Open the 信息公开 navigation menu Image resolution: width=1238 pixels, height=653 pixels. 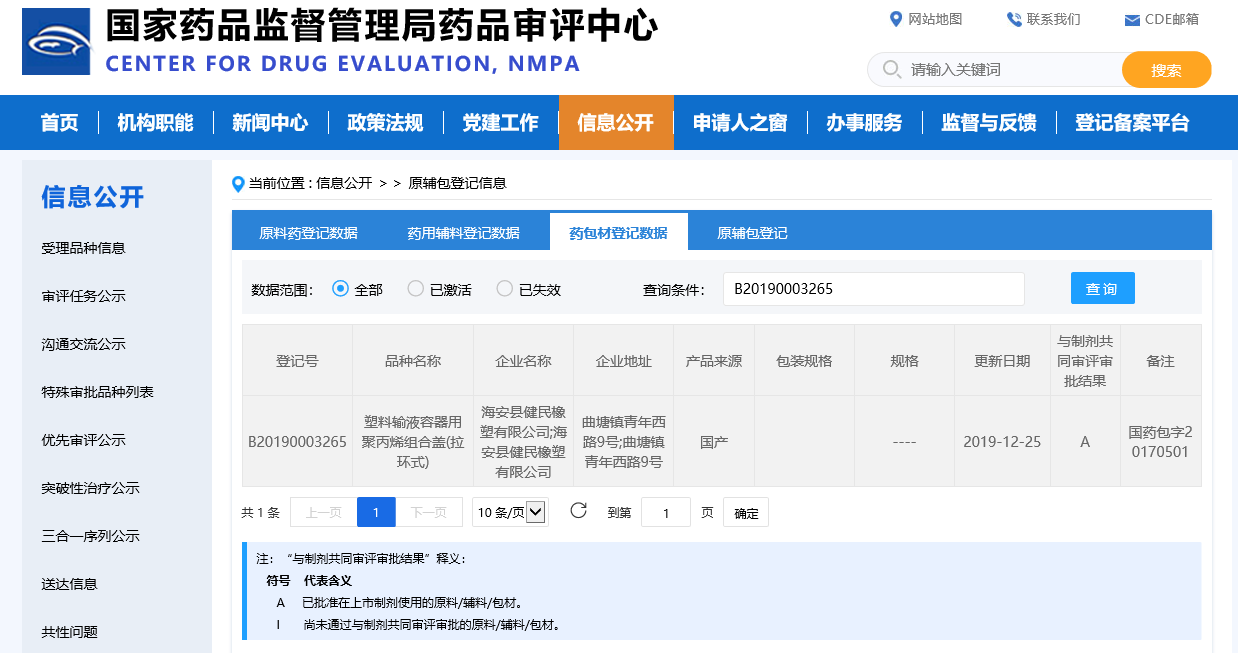coord(615,123)
